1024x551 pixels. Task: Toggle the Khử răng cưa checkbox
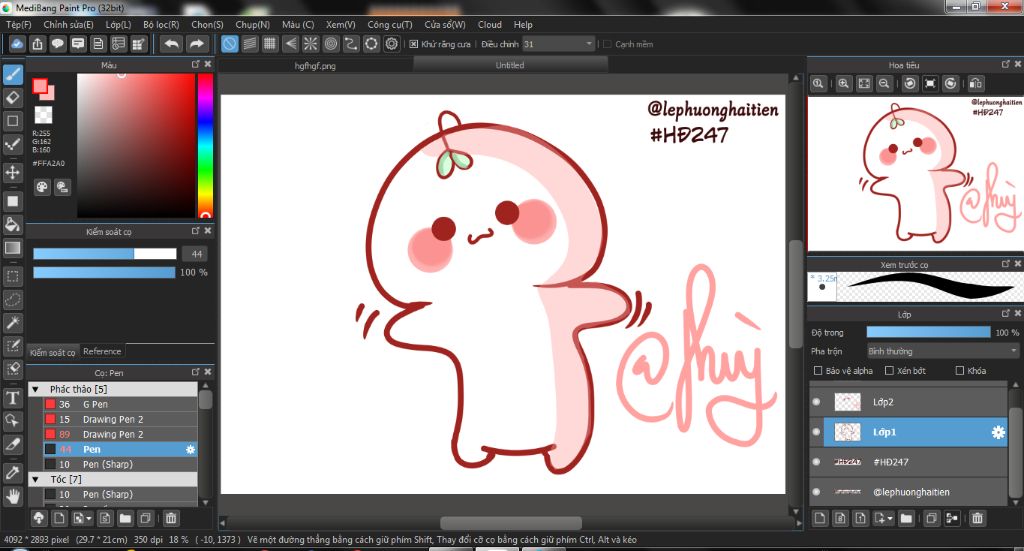click(x=413, y=44)
